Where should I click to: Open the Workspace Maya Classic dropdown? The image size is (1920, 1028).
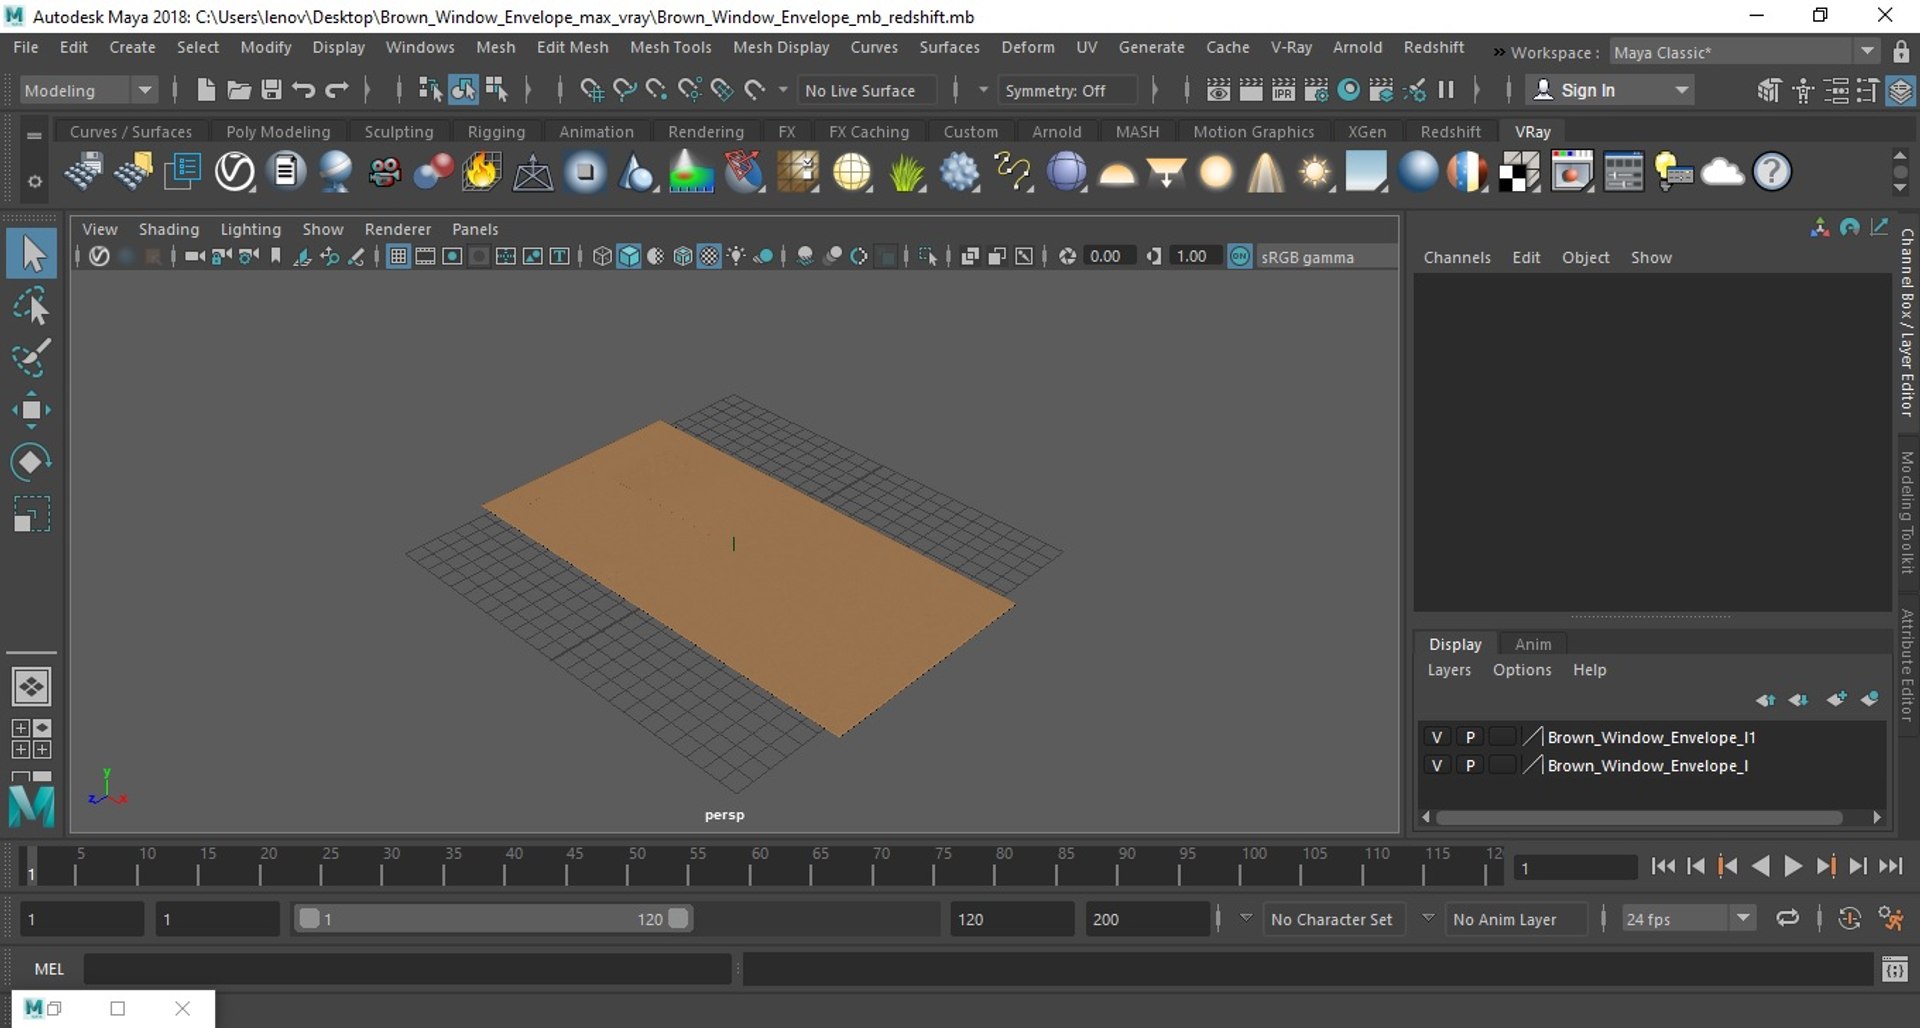[x=1745, y=52]
